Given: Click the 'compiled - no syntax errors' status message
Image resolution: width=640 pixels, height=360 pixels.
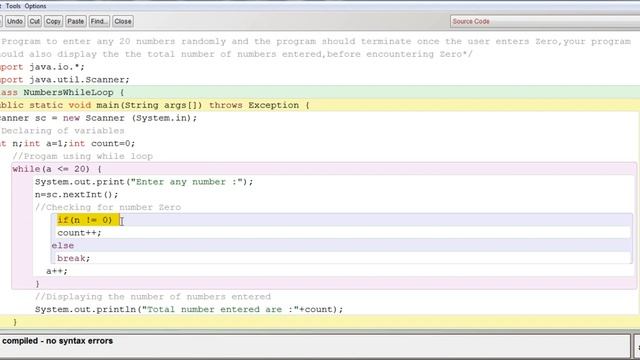Looking at the screenshot, I should click(58, 341).
